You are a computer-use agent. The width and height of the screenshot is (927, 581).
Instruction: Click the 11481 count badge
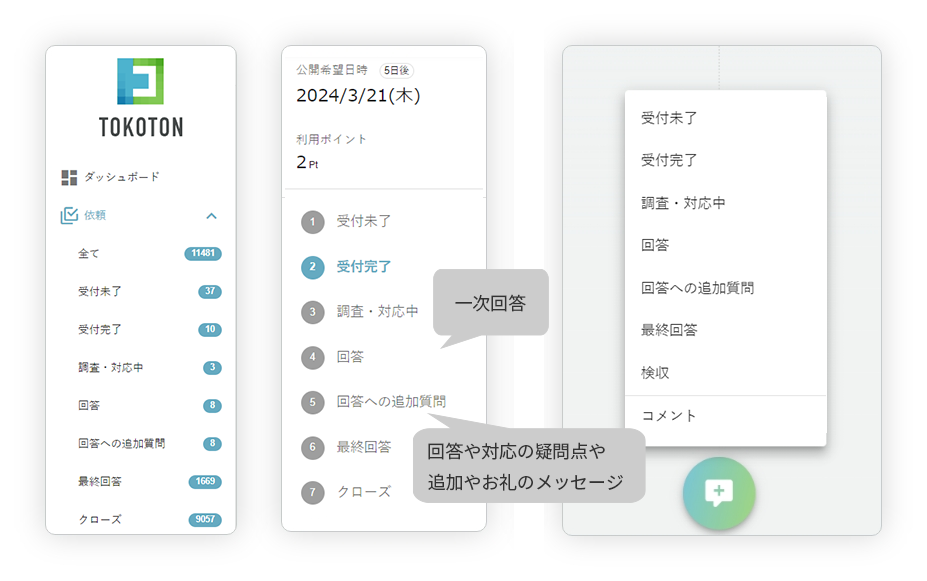click(x=202, y=254)
